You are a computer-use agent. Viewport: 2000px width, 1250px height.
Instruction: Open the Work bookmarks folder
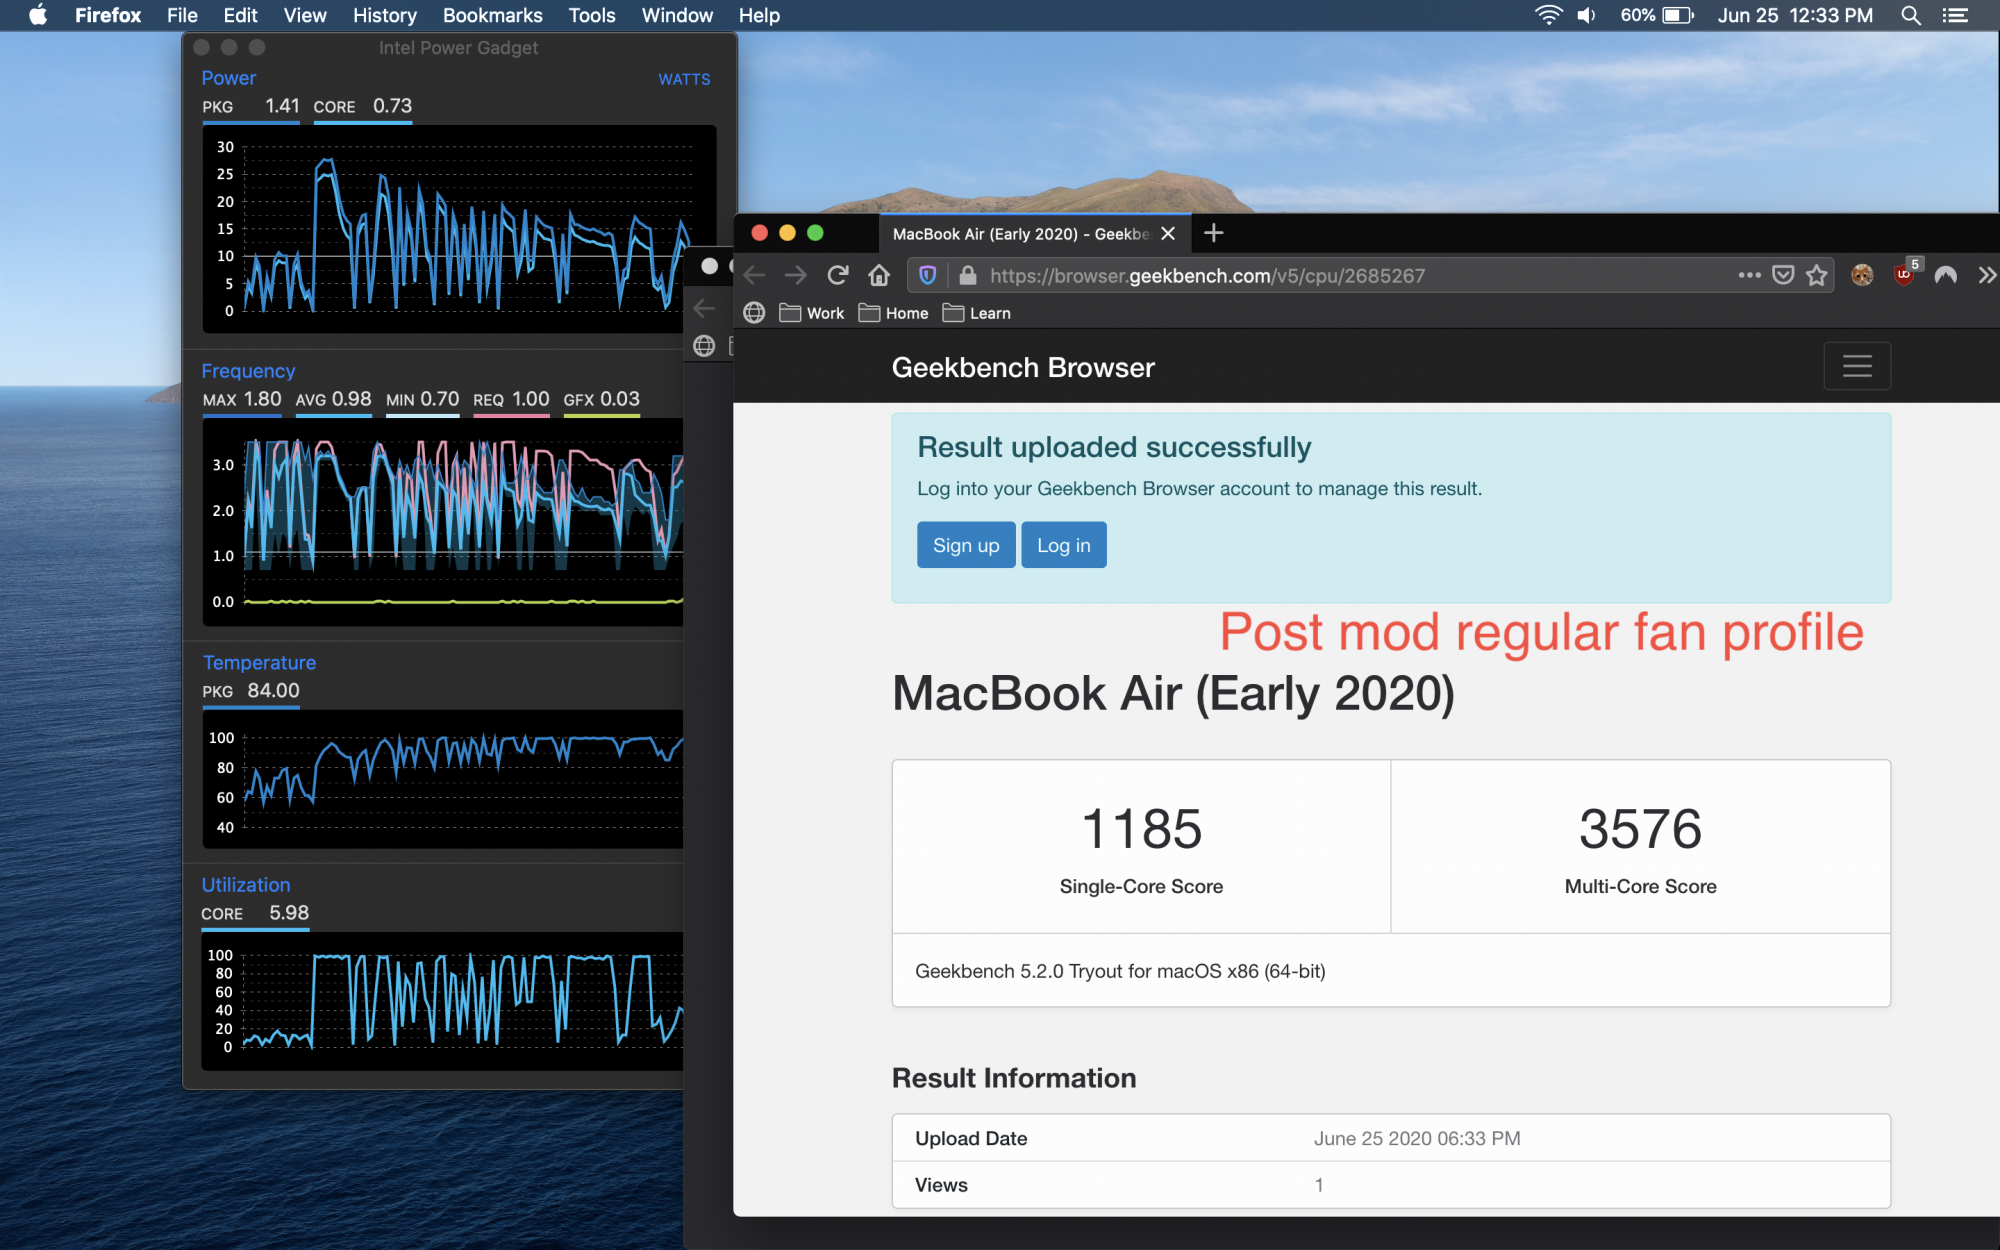click(812, 313)
